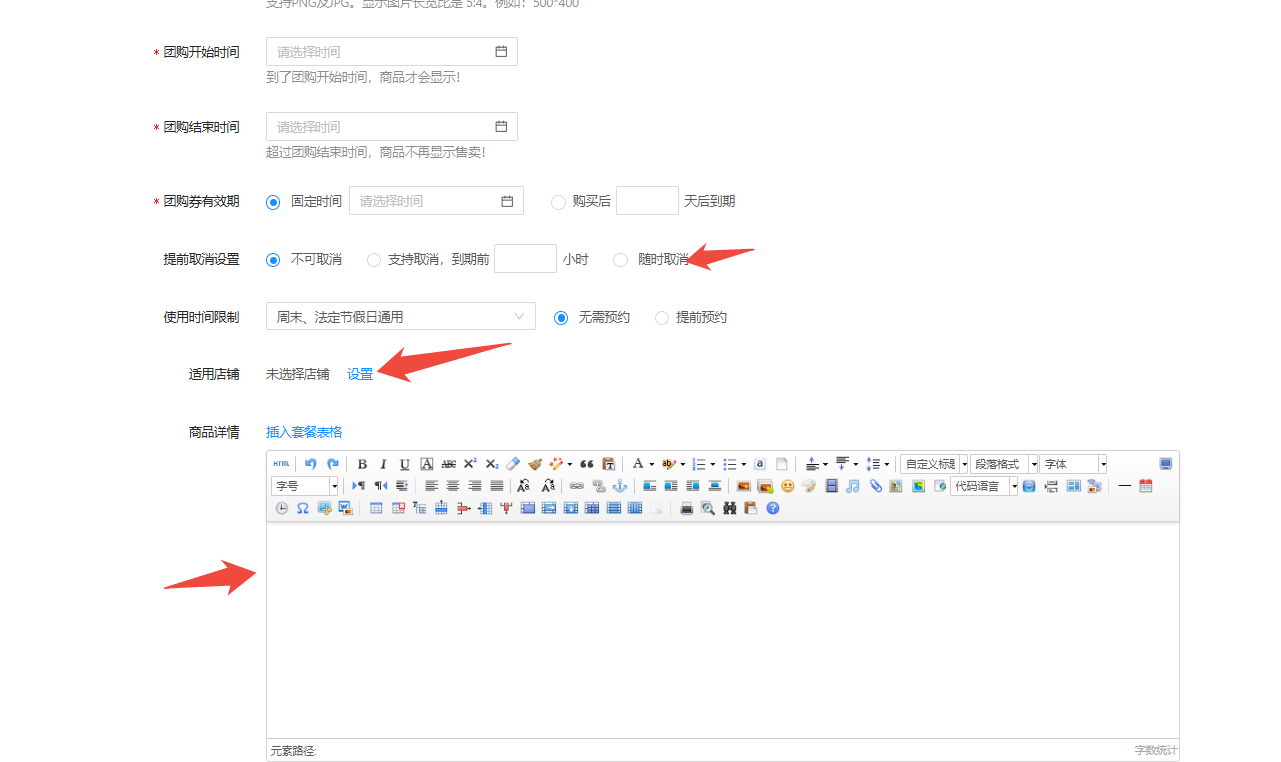The height and width of the screenshot is (762, 1281).
Task: Click the undo icon in editor toolbar
Action: pyautogui.click(x=311, y=464)
